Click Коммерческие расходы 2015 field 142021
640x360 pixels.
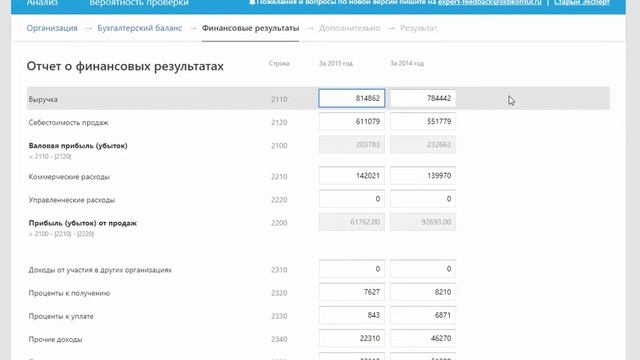352,176
